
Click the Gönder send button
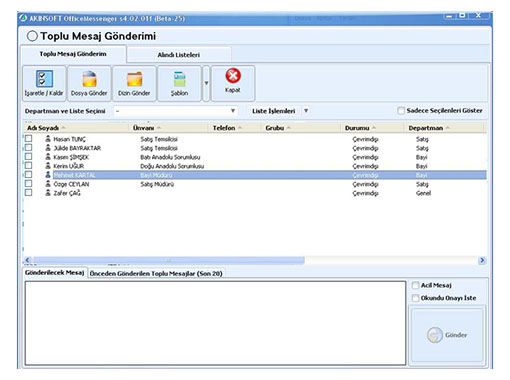(x=447, y=335)
